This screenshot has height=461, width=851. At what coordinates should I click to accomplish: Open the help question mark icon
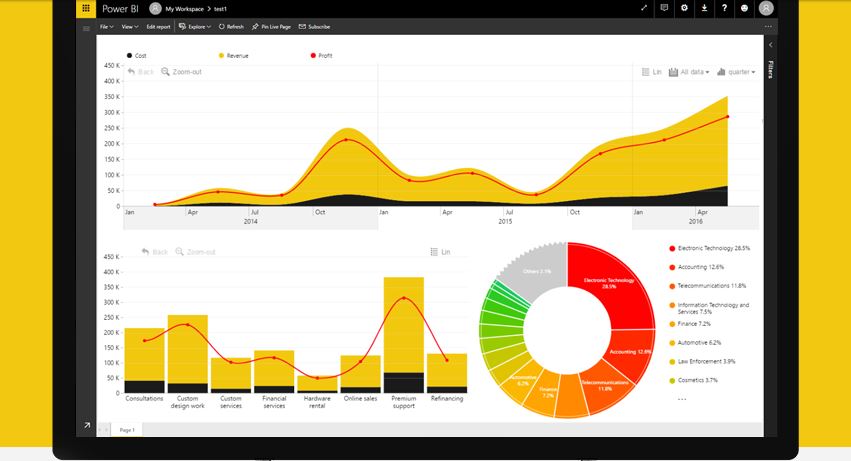tap(724, 8)
